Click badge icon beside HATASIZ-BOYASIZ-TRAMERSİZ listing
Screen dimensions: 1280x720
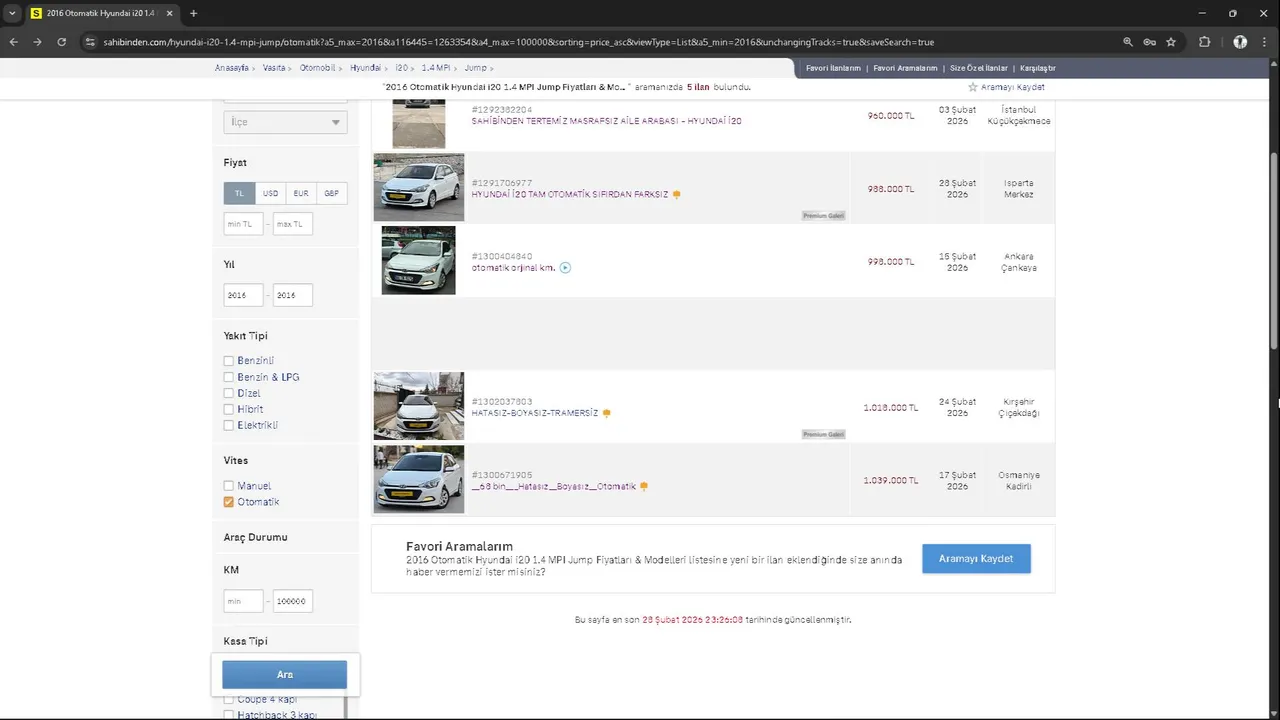tap(607, 413)
